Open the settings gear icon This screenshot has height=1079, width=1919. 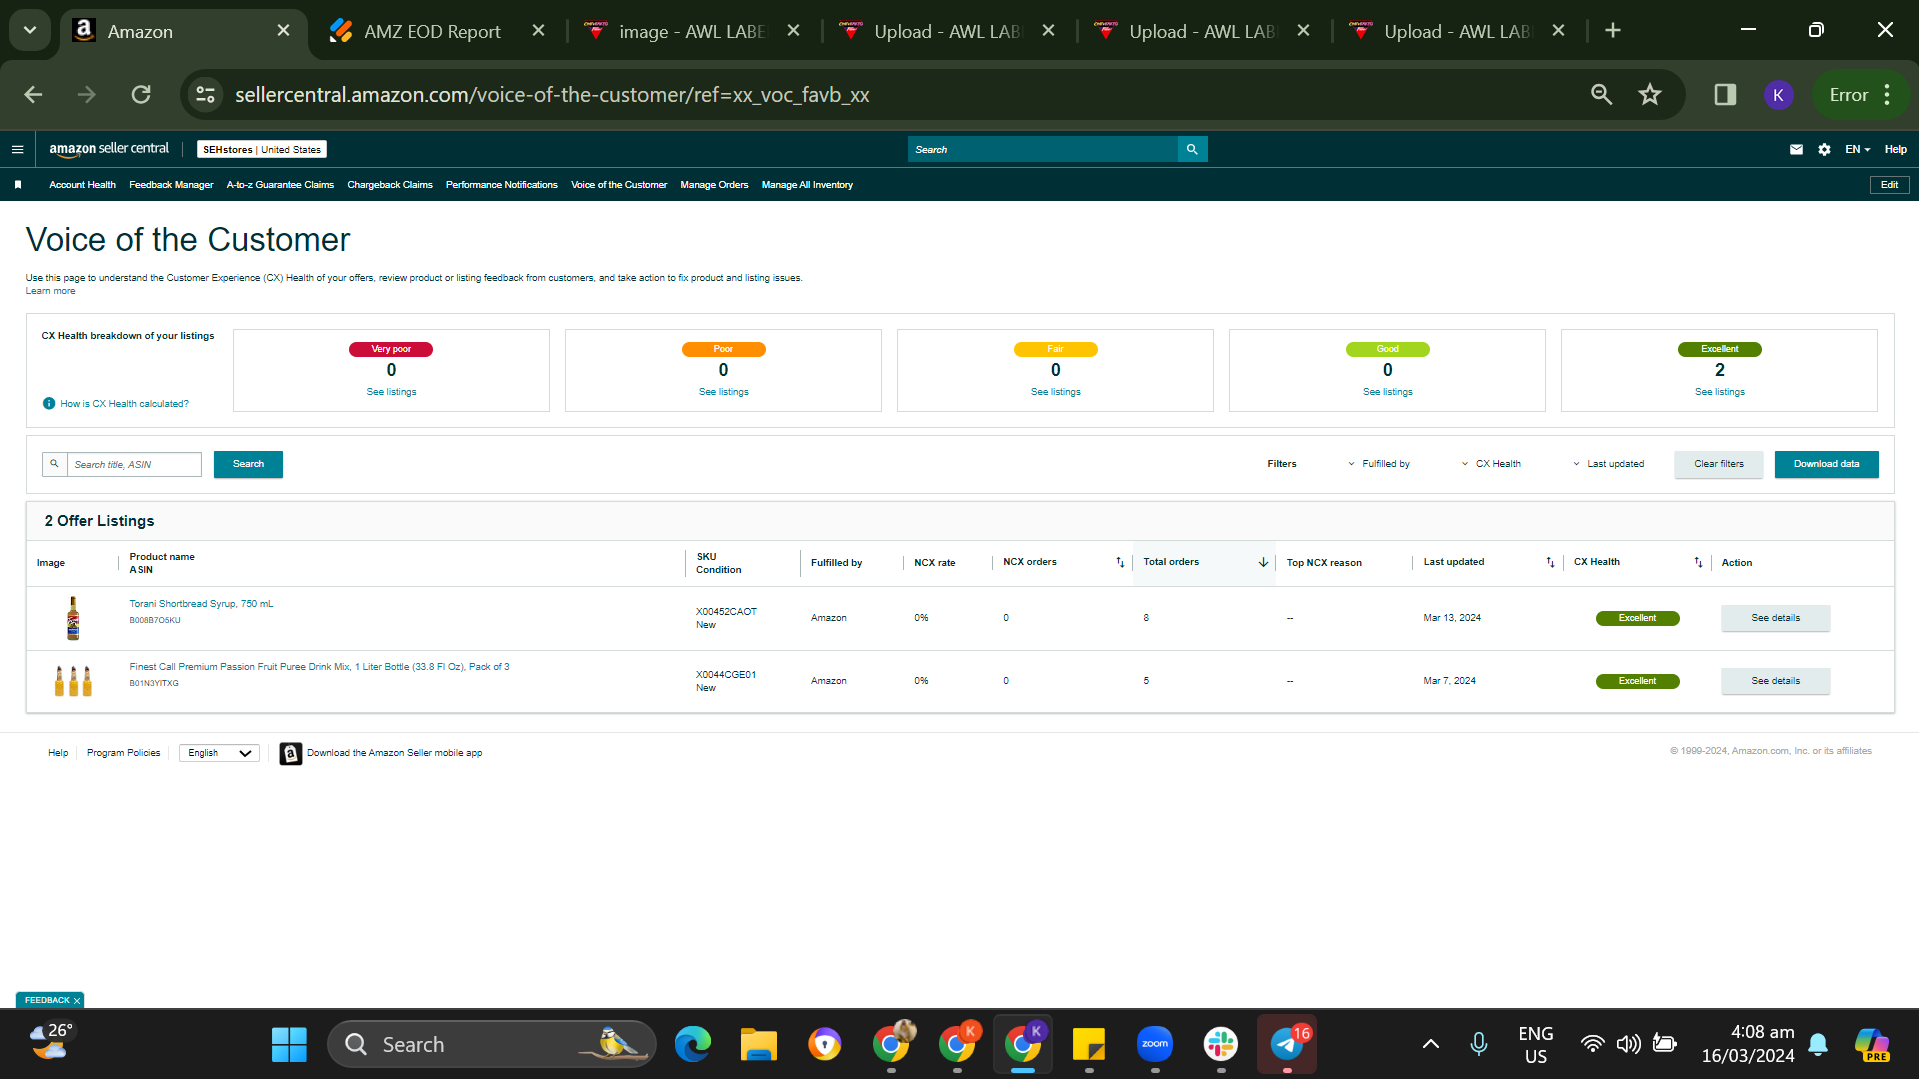1824,149
